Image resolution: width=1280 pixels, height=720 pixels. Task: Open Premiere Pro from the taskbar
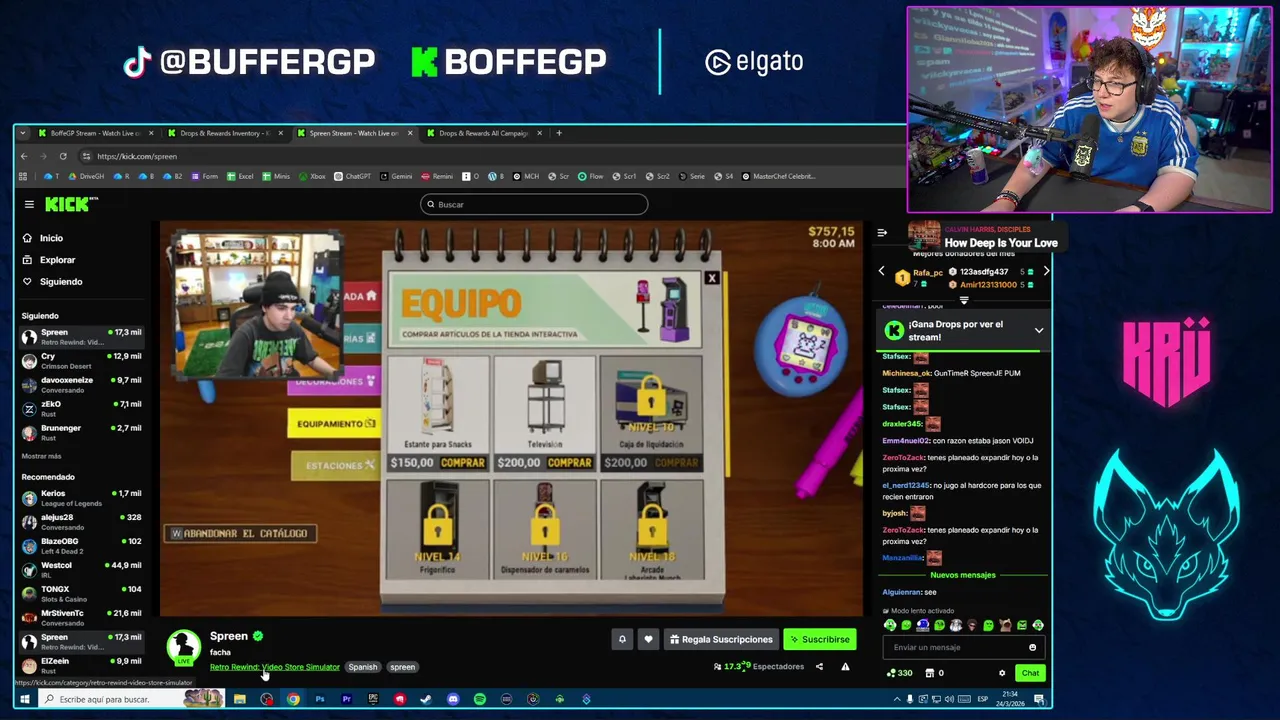[346, 699]
